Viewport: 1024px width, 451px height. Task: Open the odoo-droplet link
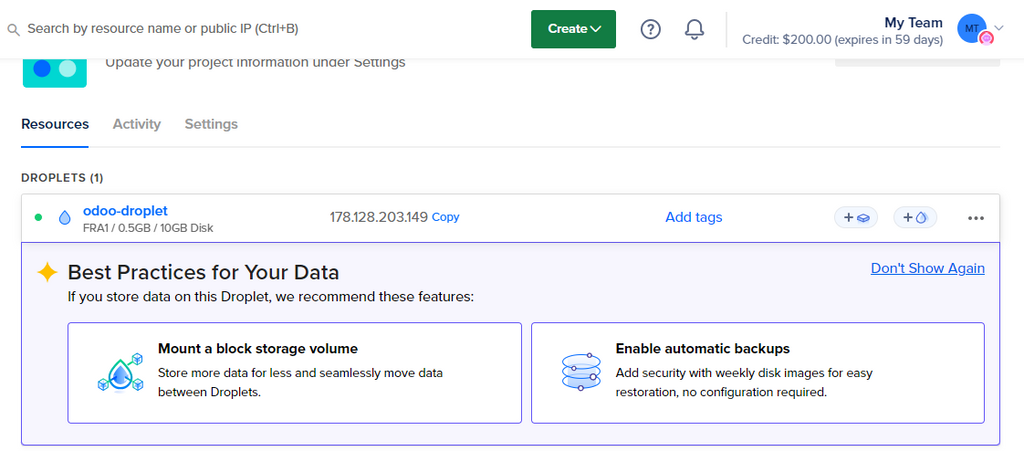(125, 211)
